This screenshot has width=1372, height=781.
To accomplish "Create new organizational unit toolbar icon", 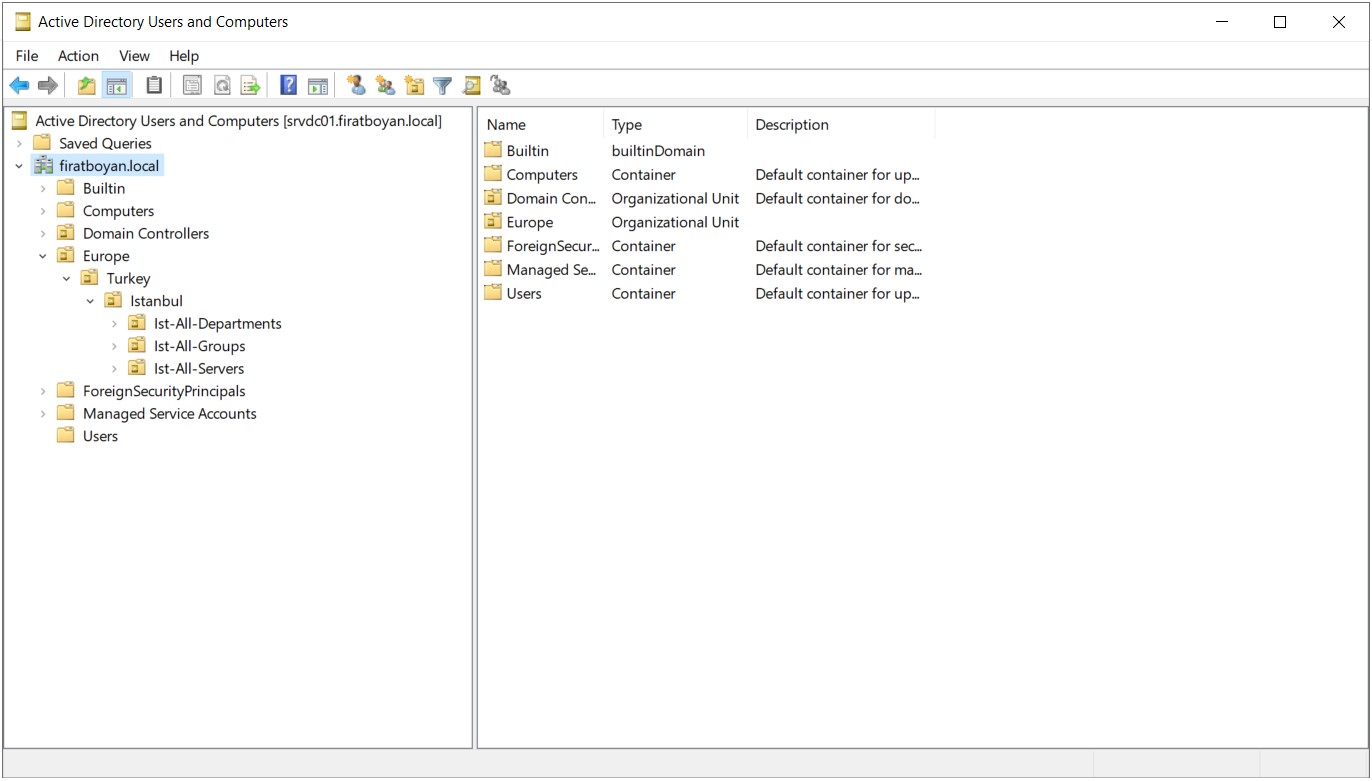I will click(414, 86).
